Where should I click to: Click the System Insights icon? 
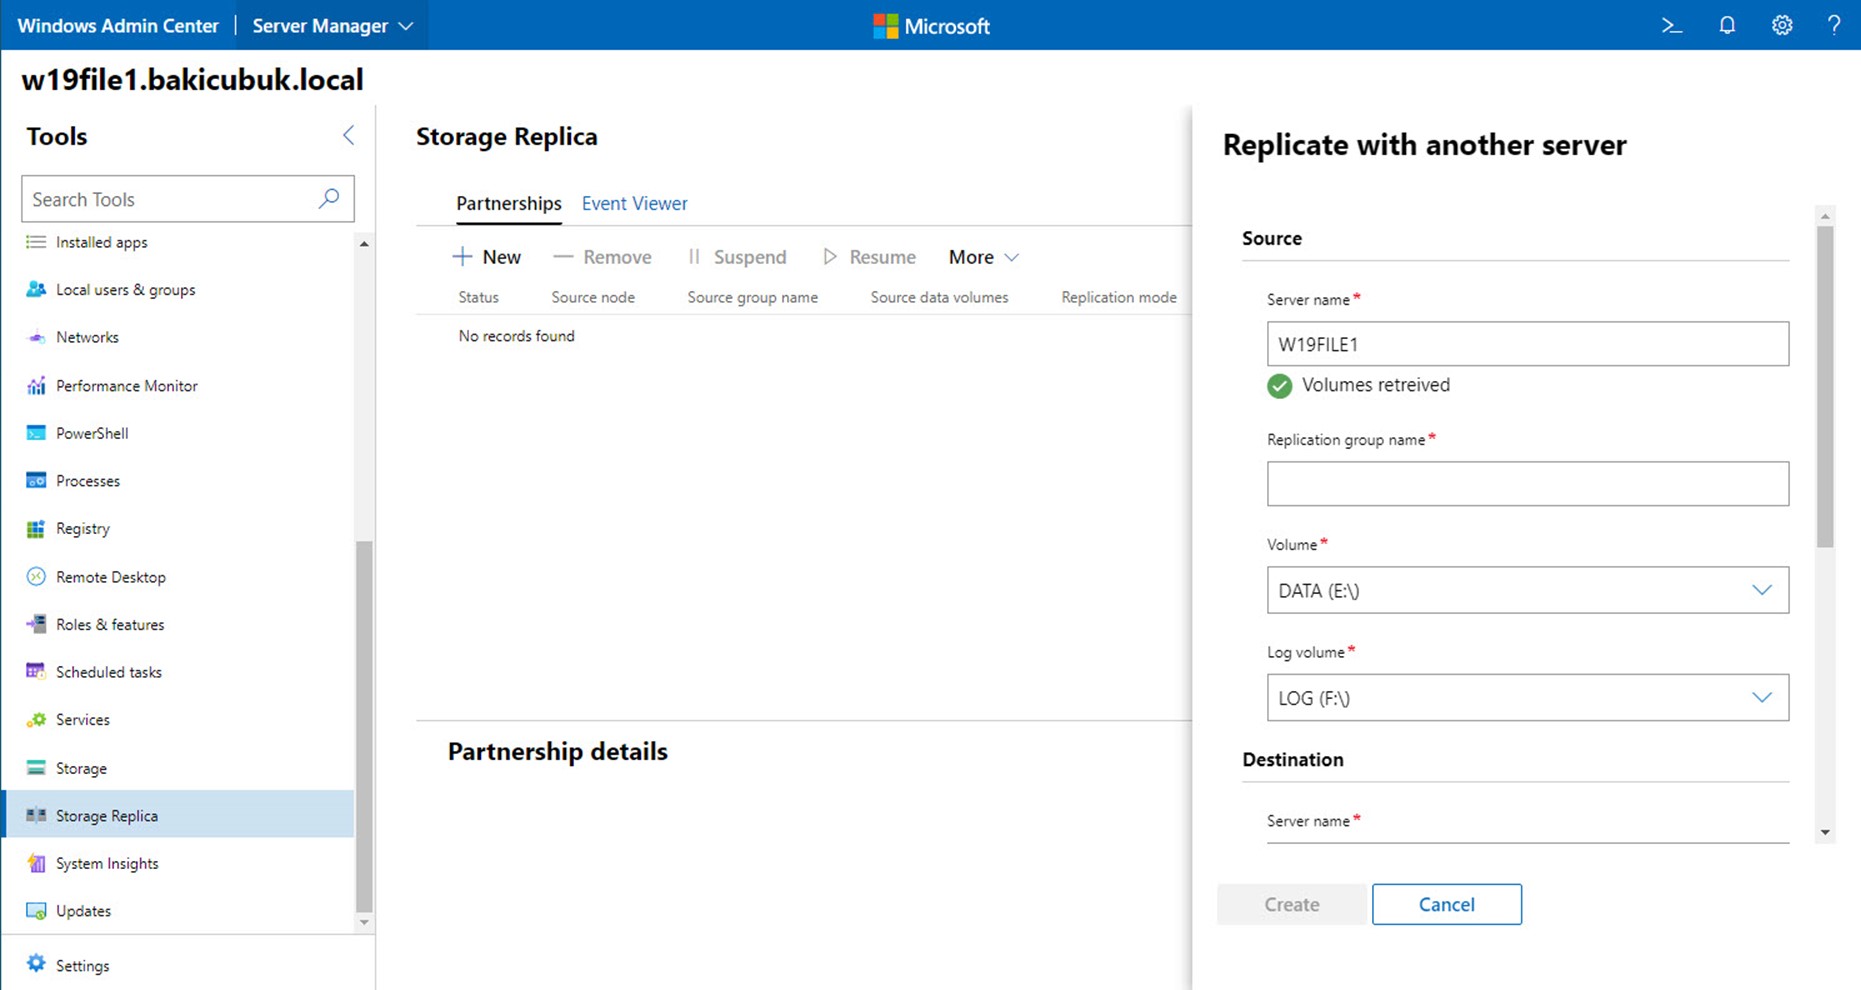tap(36, 863)
